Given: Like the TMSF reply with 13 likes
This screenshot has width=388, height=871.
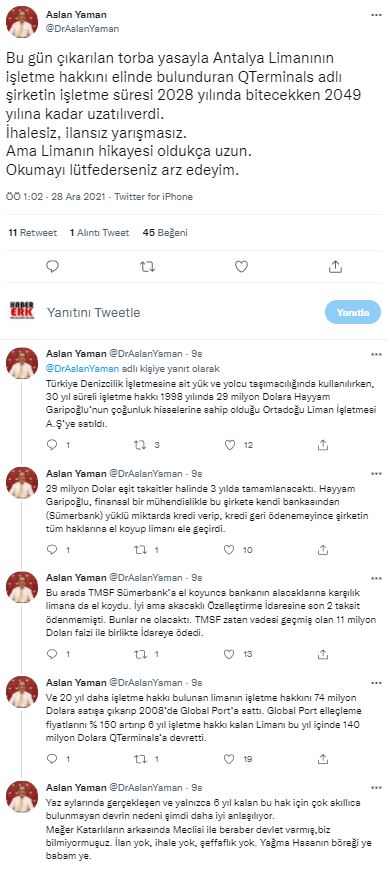Looking at the screenshot, I should coord(230,654).
